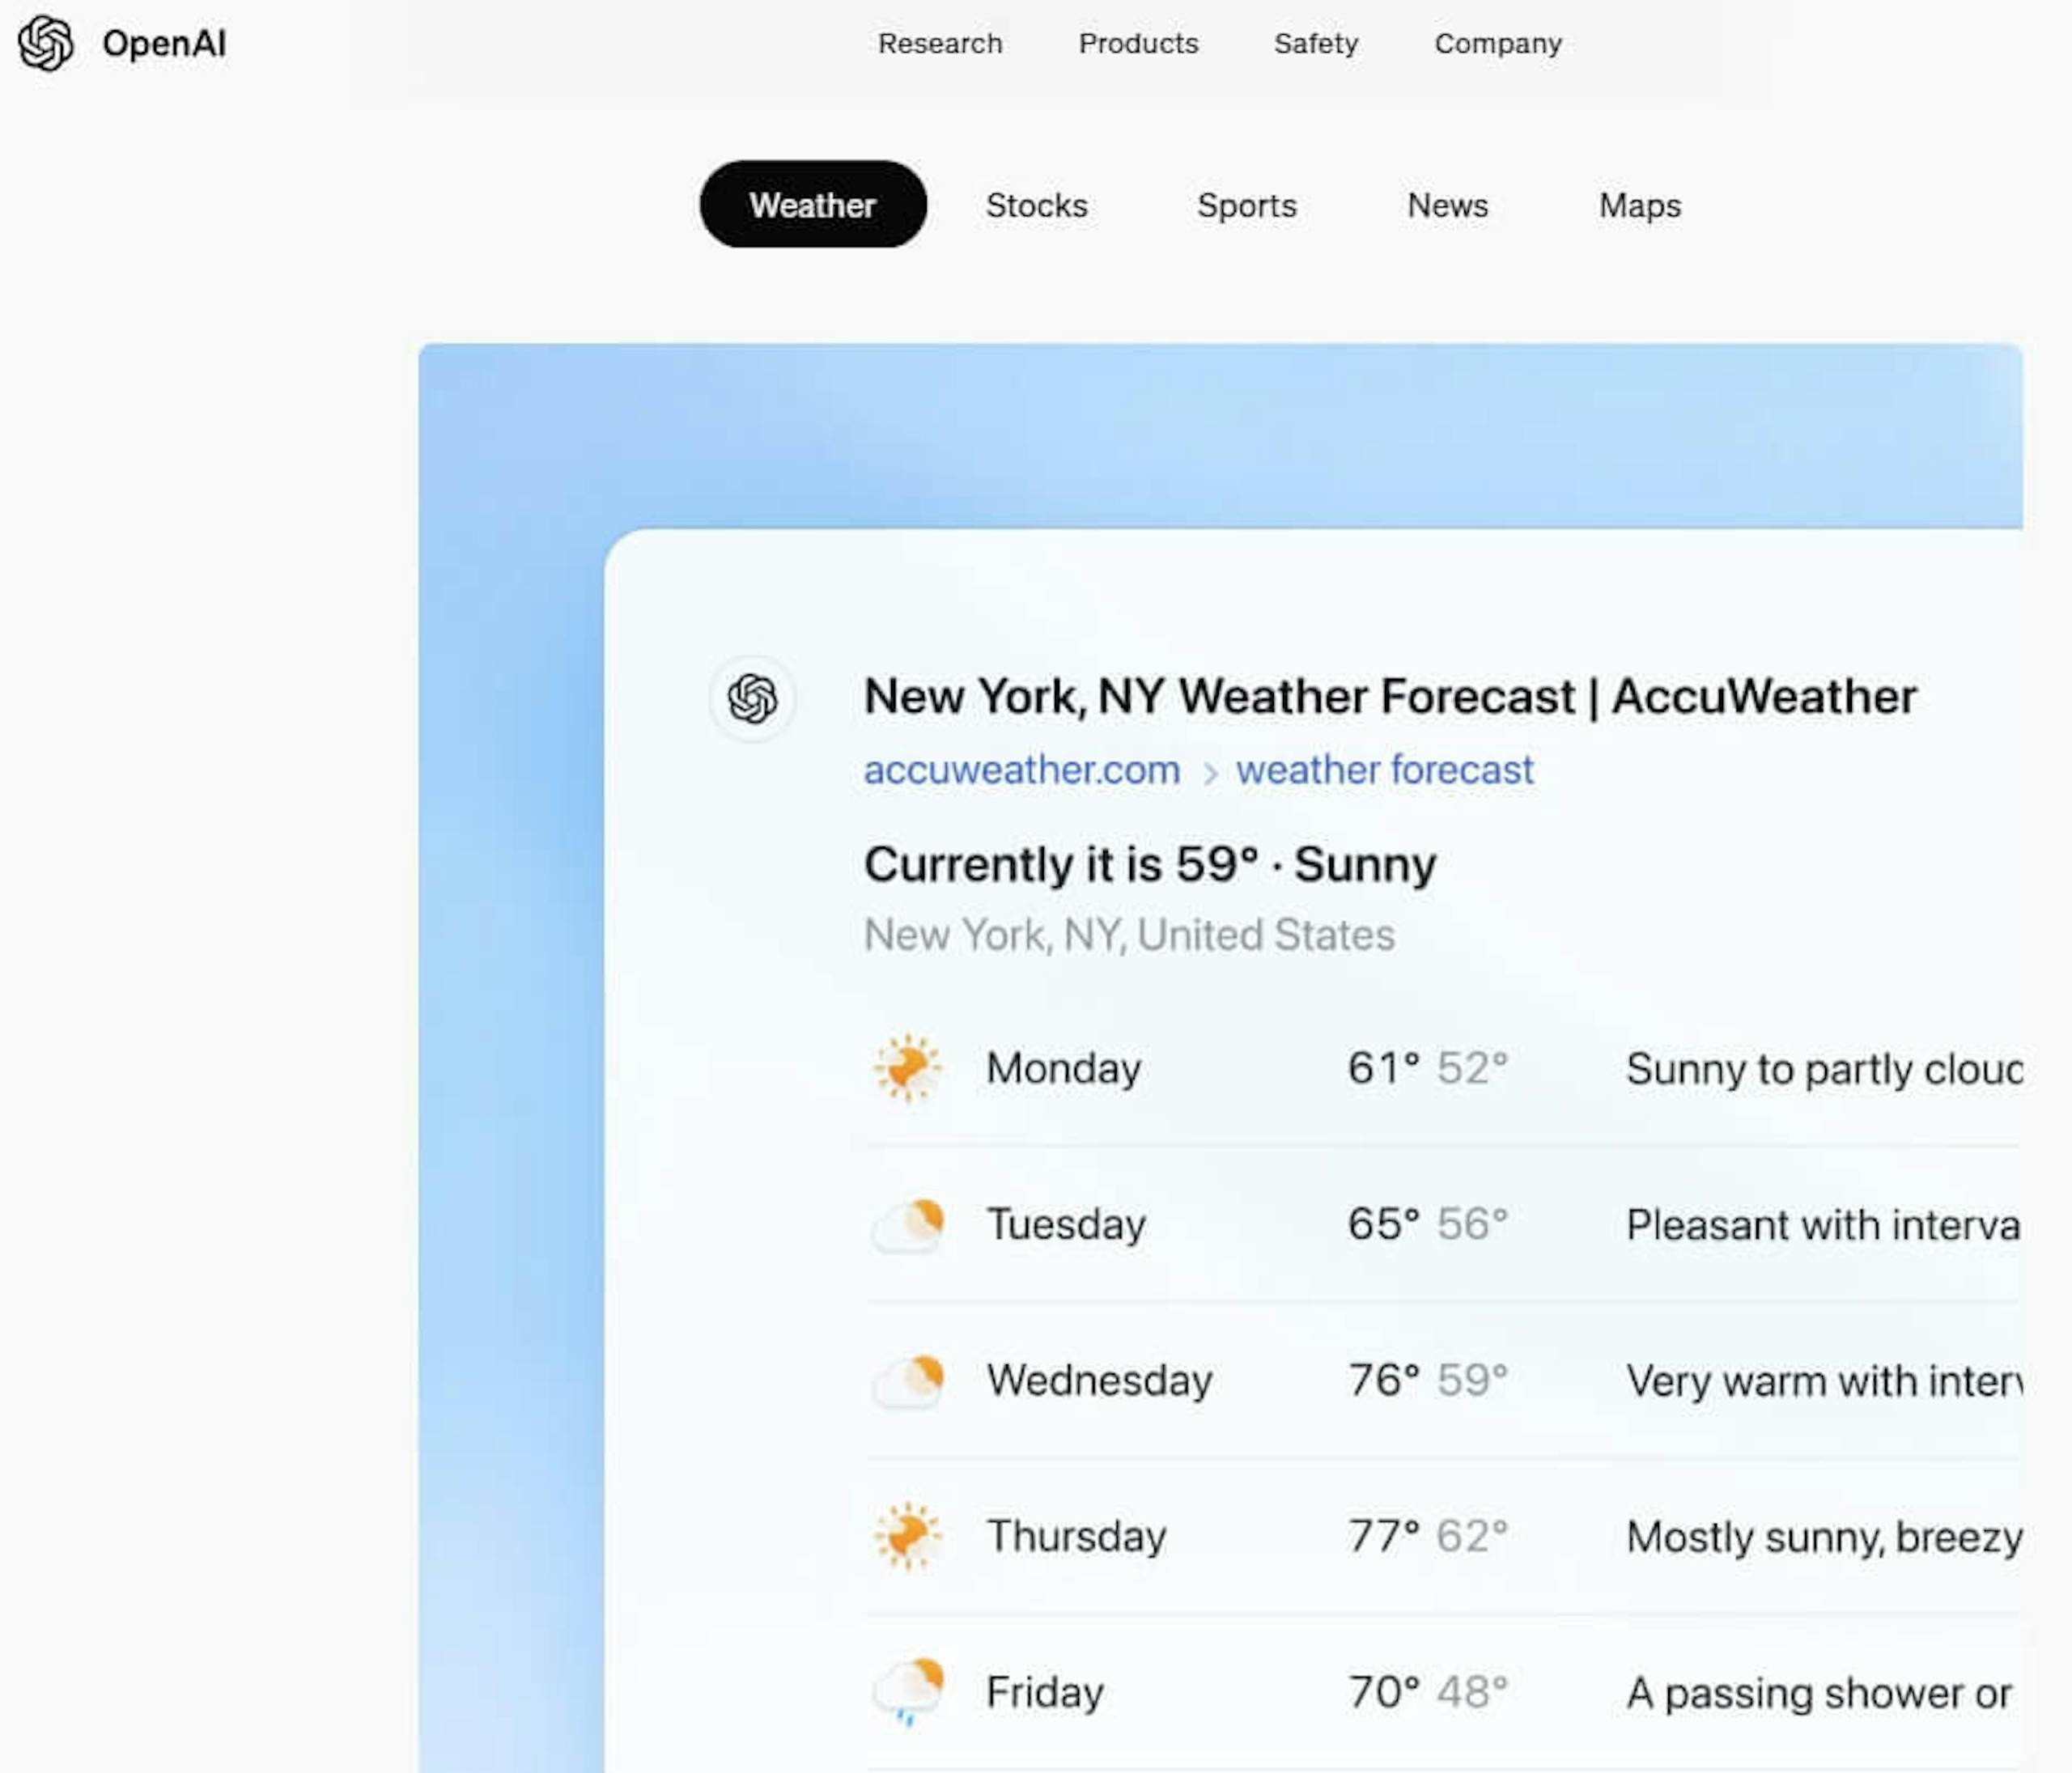
Task: Select the Monday row label
Action: tap(1063, 1068)
